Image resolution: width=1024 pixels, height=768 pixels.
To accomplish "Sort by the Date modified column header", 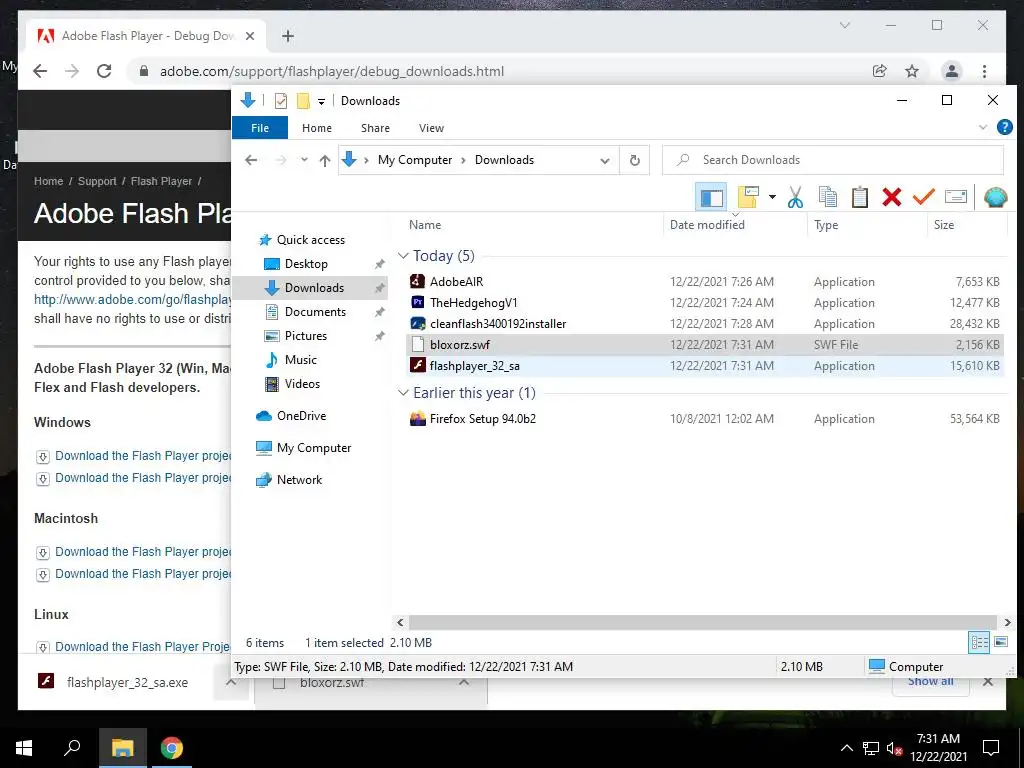I will coord(707,225).
